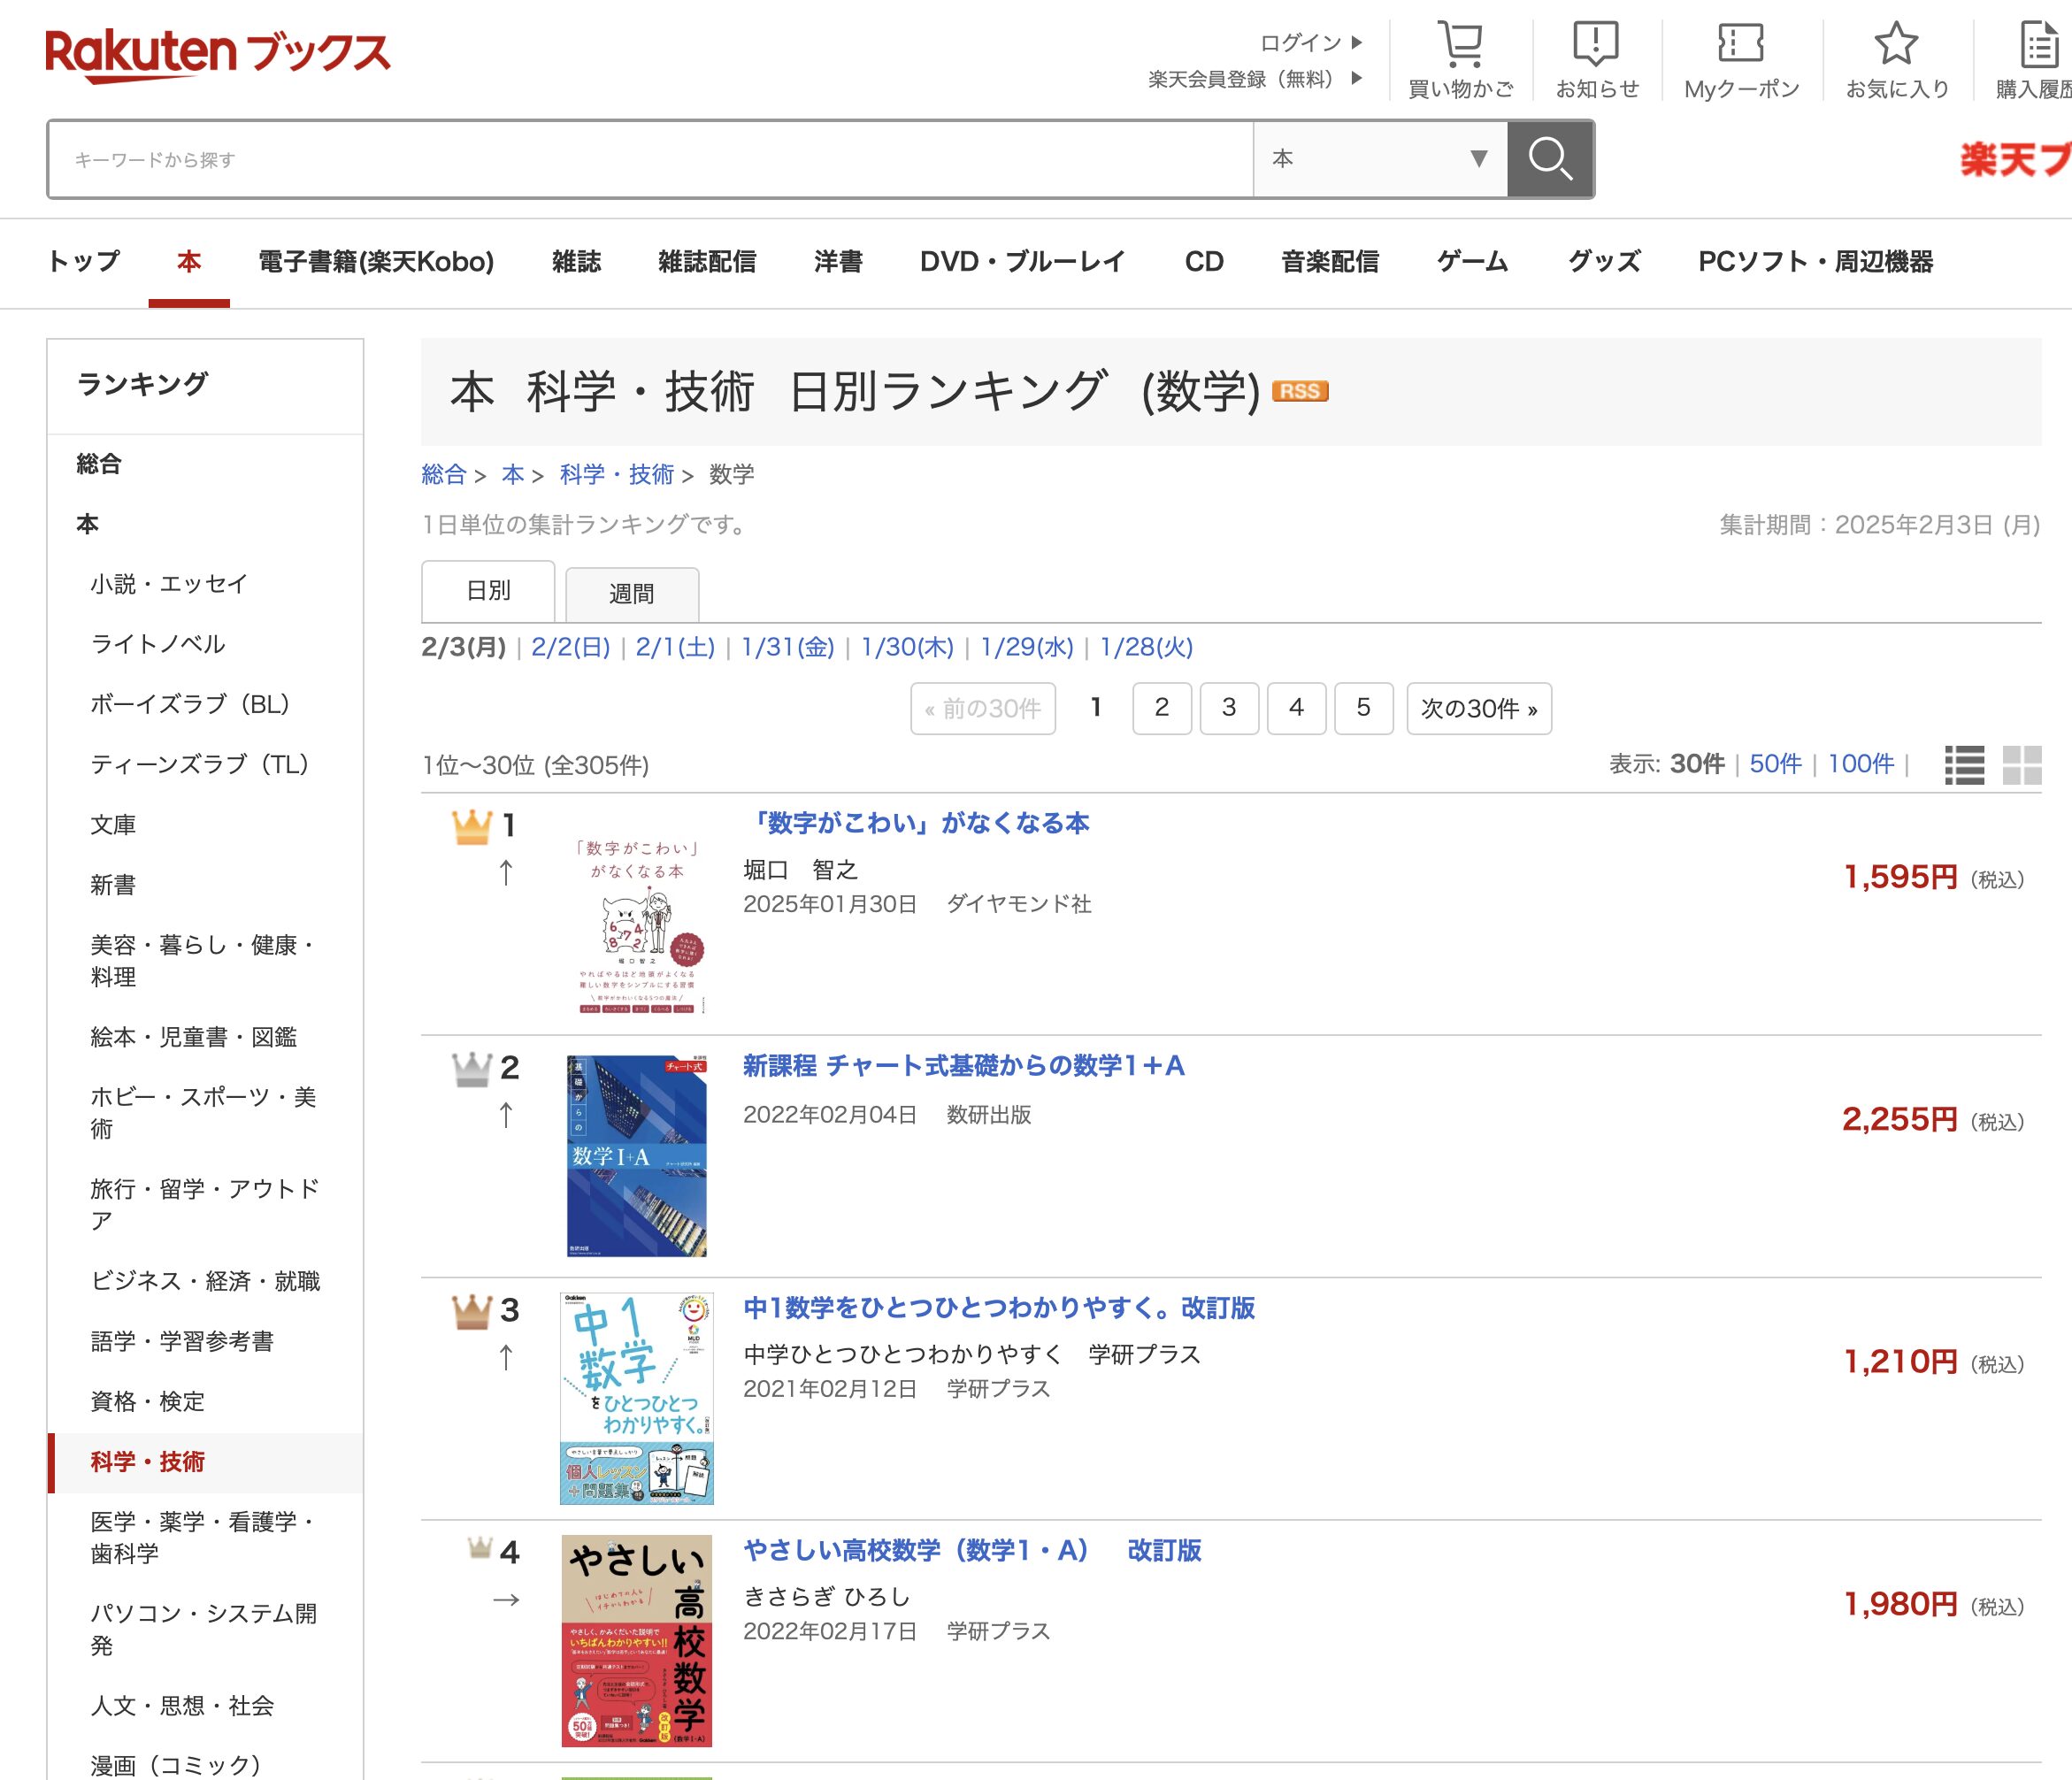Open やさしい高校数学 改訂版 title link

tap(972, 1551)
